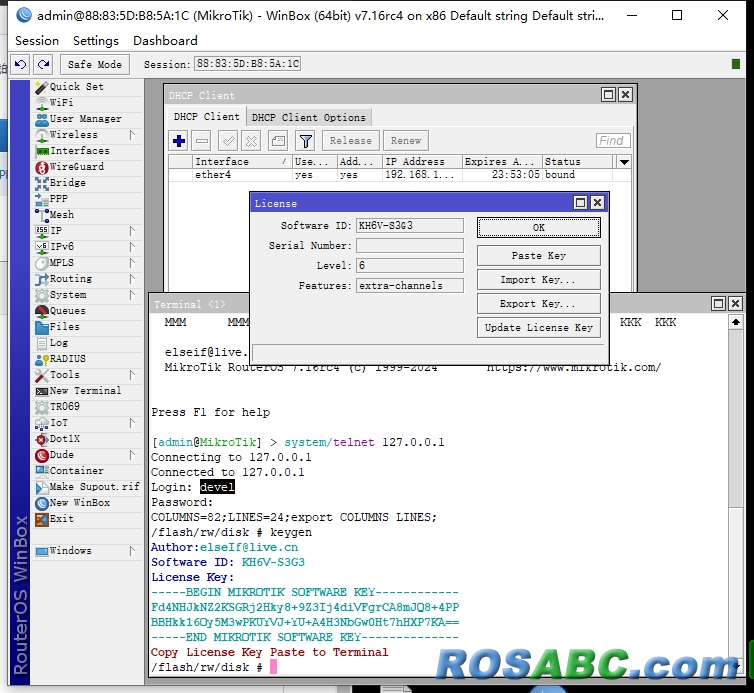Image resolution: width=754 pixels, height=693 pixels.
Task: Add a new DHCP client entry
Action: pyautogui.click(x=179, y=141)
